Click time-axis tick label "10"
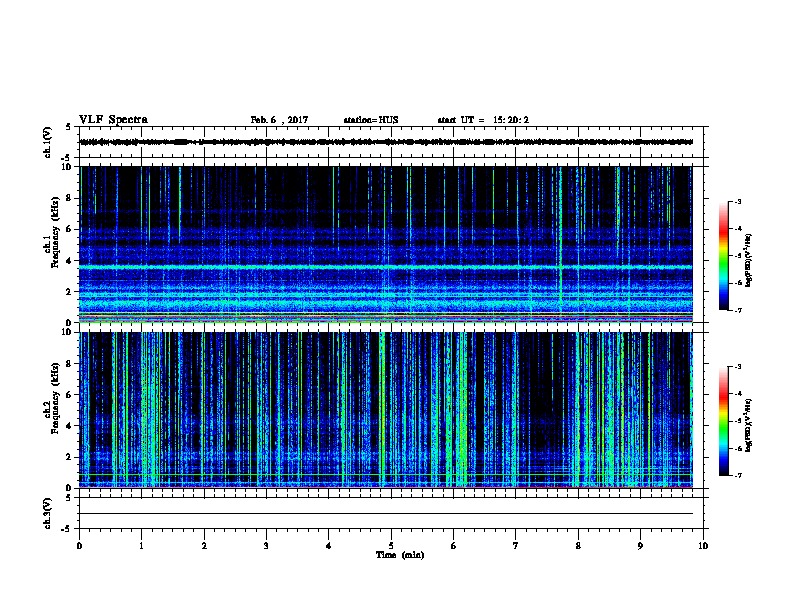 pyautogui.click(x=703, y=546)
